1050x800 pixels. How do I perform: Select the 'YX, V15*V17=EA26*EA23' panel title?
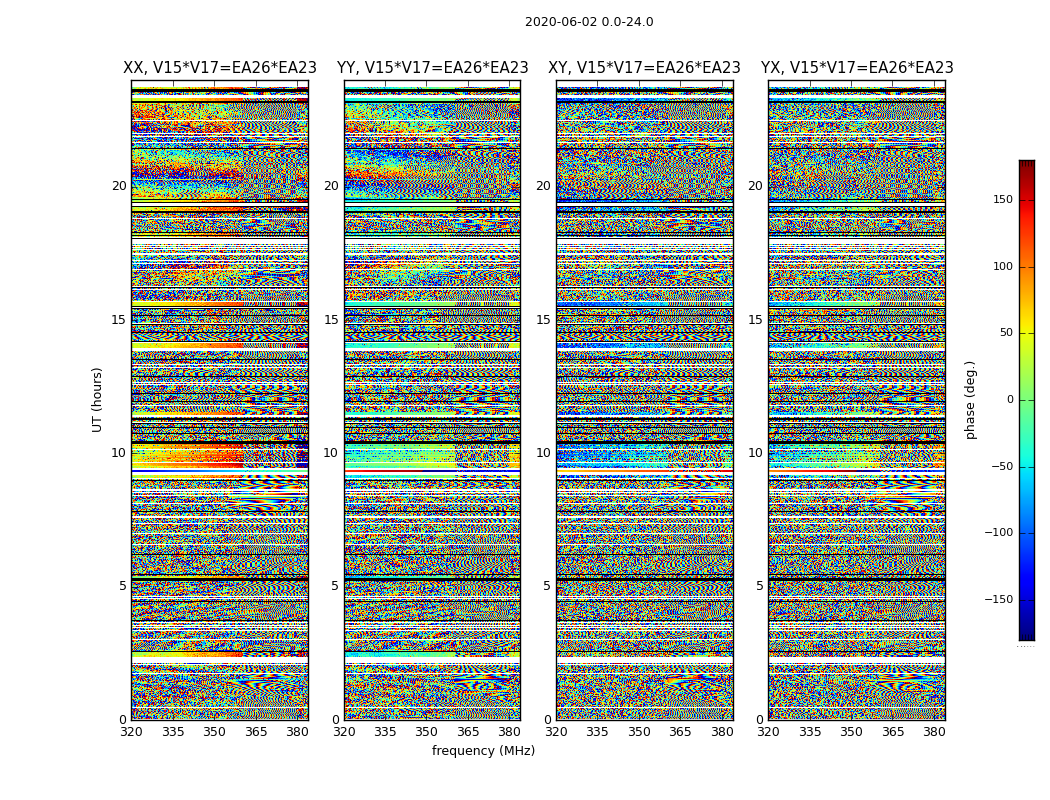[856, 68]
